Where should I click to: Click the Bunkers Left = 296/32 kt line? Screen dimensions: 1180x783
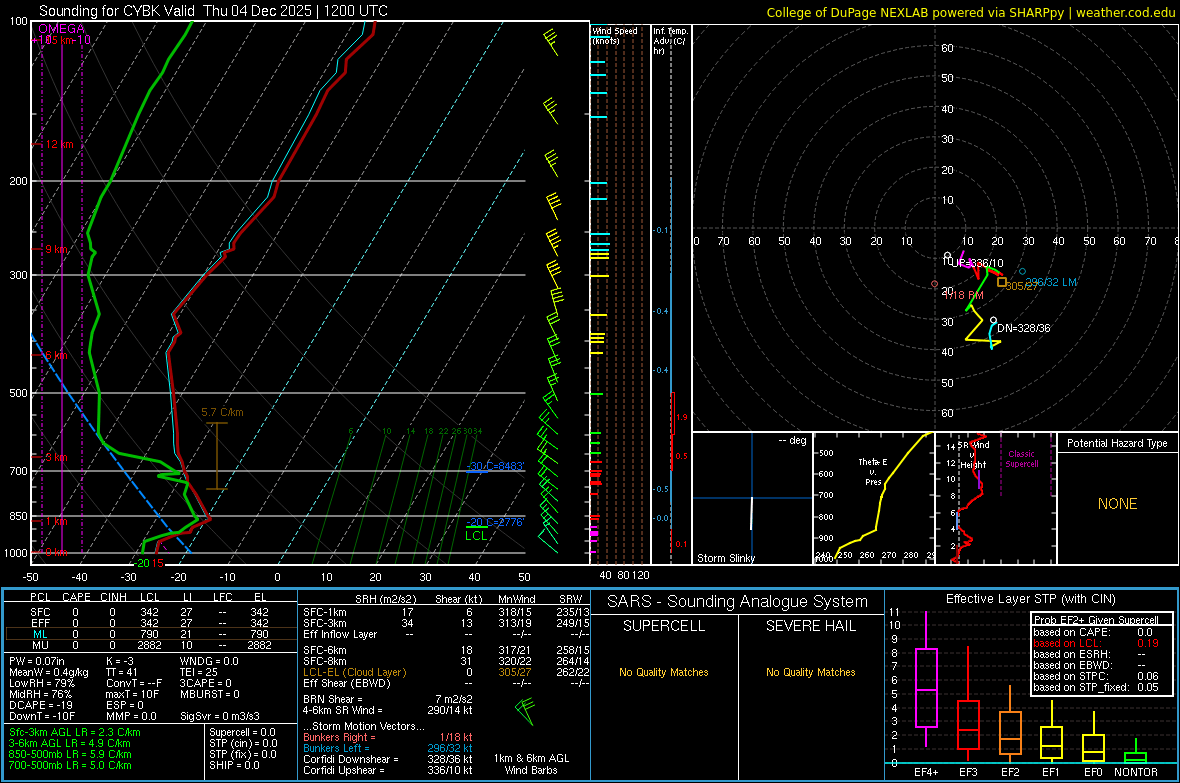pos(388,748)
